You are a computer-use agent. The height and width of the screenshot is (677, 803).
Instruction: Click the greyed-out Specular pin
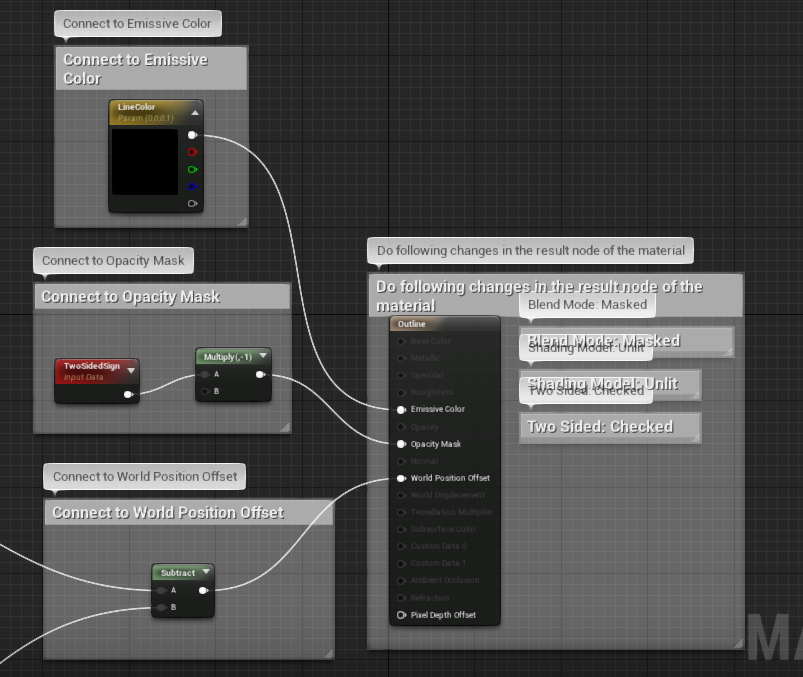pos(402,375)
